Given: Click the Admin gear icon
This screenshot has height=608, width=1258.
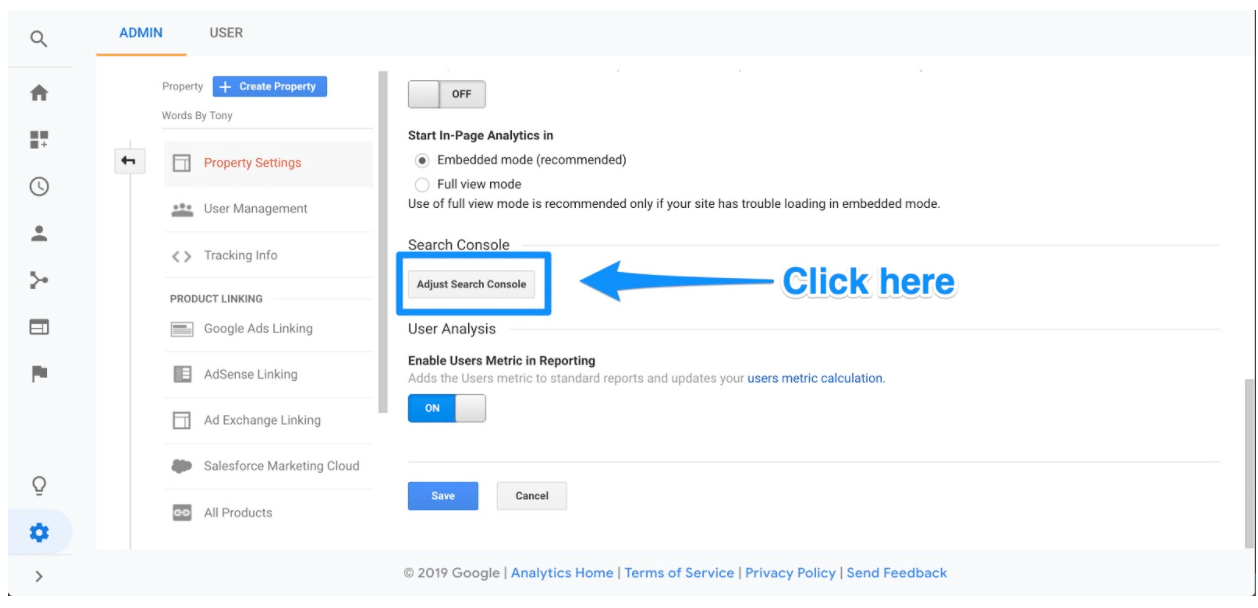Looking at the screenshot, I should click(x=39, y=533).
